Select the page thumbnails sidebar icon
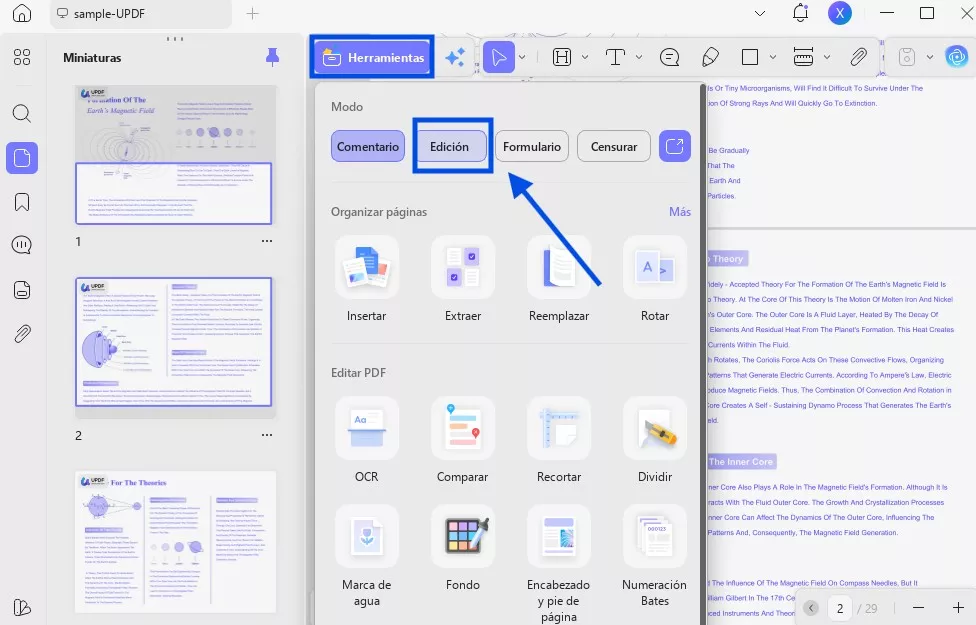 point(22,157)
